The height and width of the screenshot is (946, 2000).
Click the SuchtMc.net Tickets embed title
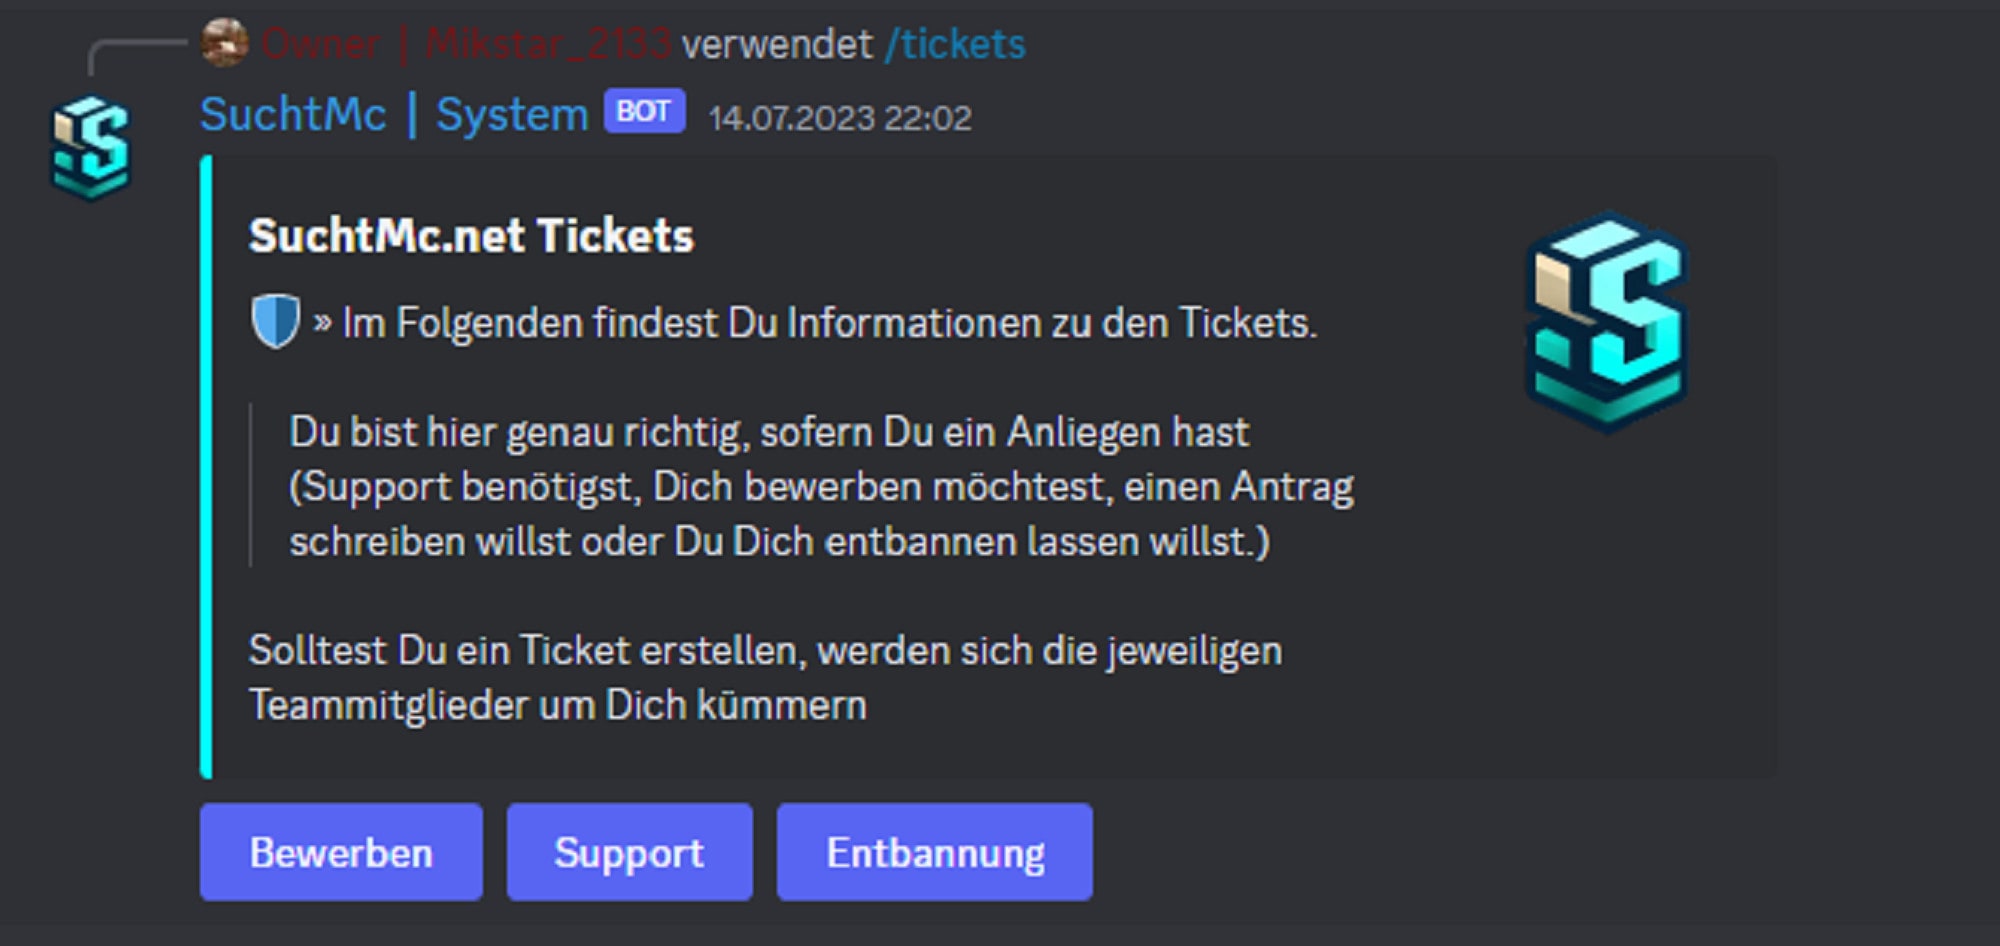(471, 236)
